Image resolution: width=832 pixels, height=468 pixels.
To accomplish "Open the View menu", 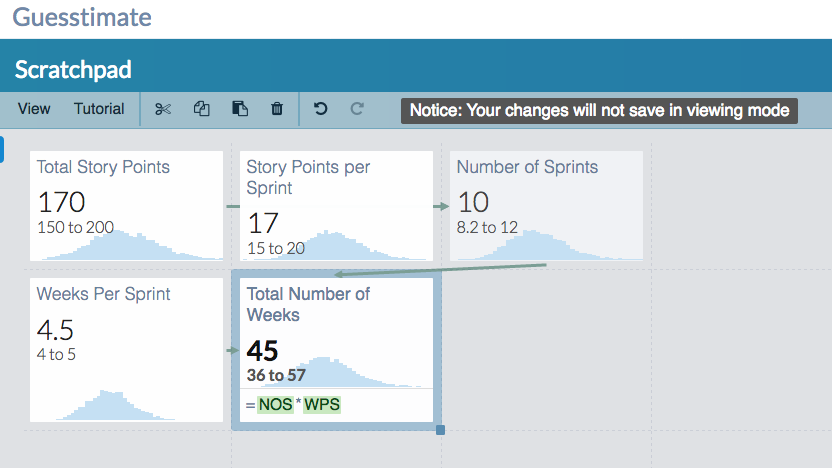I will pyautogui.click(x=34, y=109).
